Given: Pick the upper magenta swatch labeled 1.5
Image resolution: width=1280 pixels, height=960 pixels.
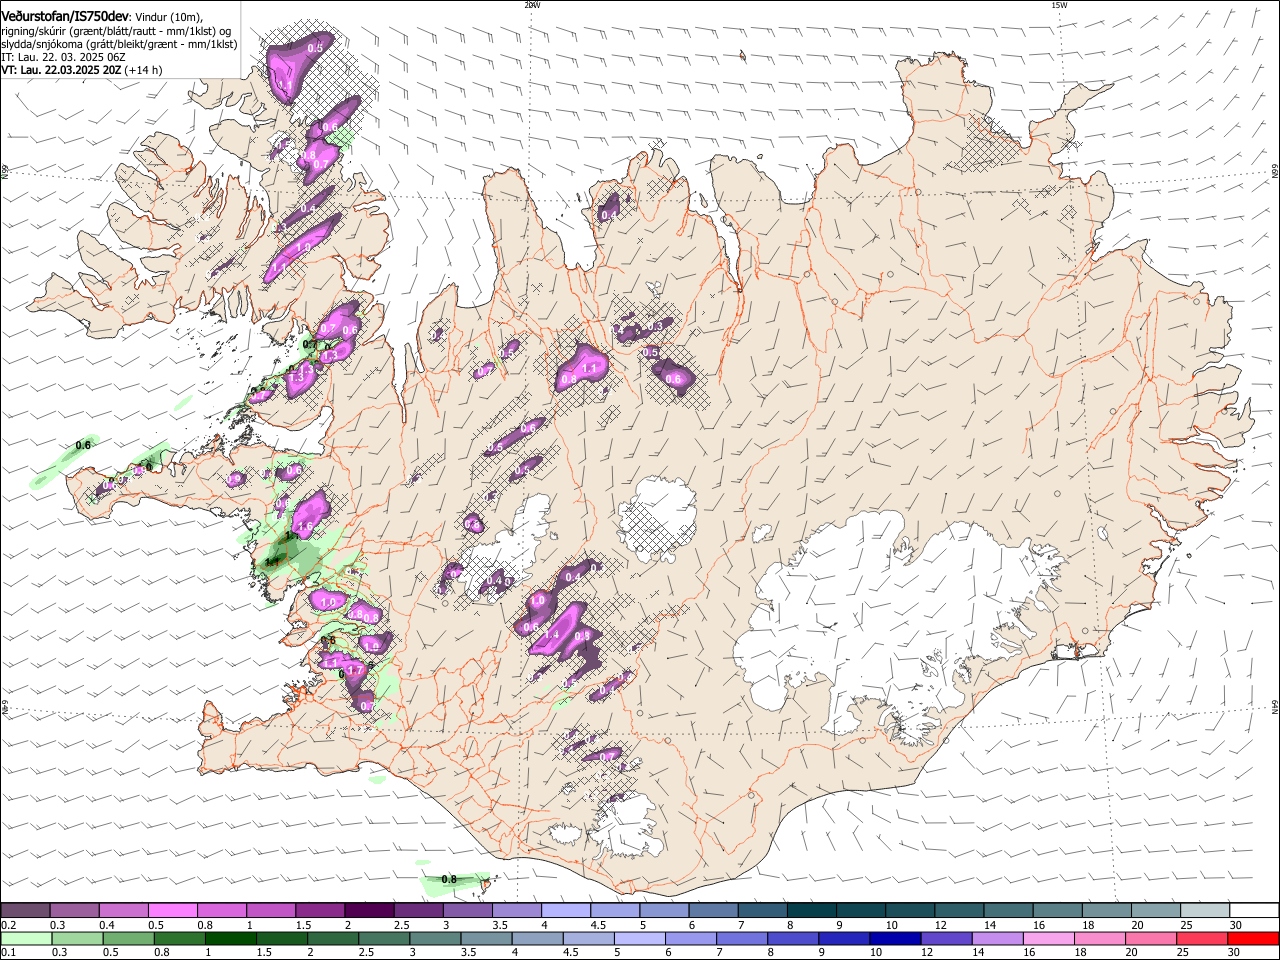Looking at the screenshot, I should point(319,911).
